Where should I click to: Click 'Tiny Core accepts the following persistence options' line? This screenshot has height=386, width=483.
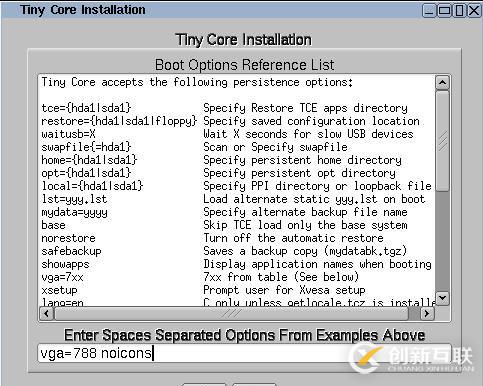tap(197, 82)
